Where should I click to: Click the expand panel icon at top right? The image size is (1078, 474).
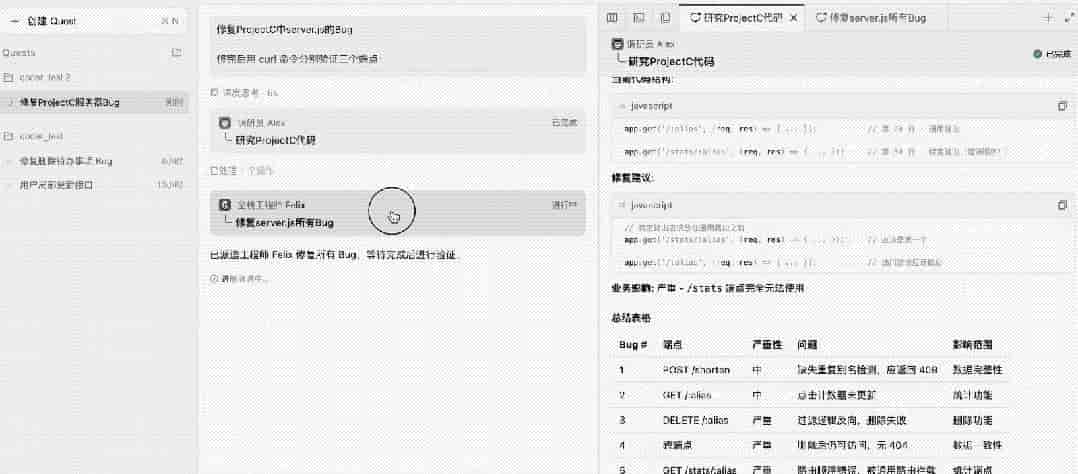[1068, 18]
